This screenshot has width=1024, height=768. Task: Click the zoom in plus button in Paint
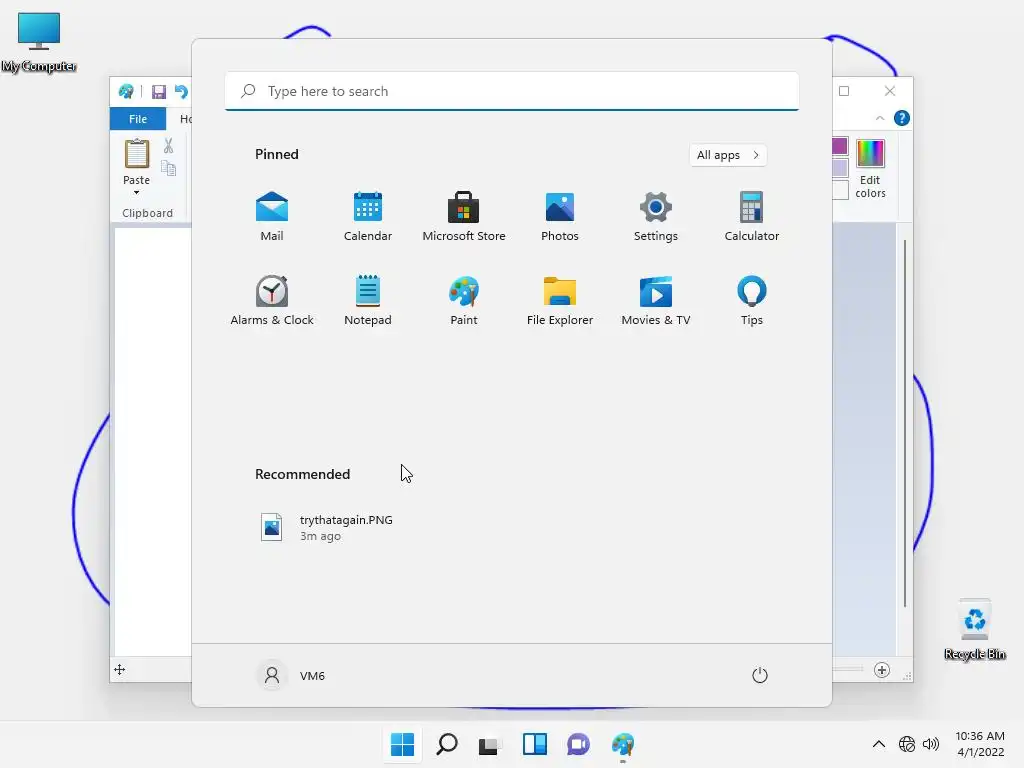[882, 670]
